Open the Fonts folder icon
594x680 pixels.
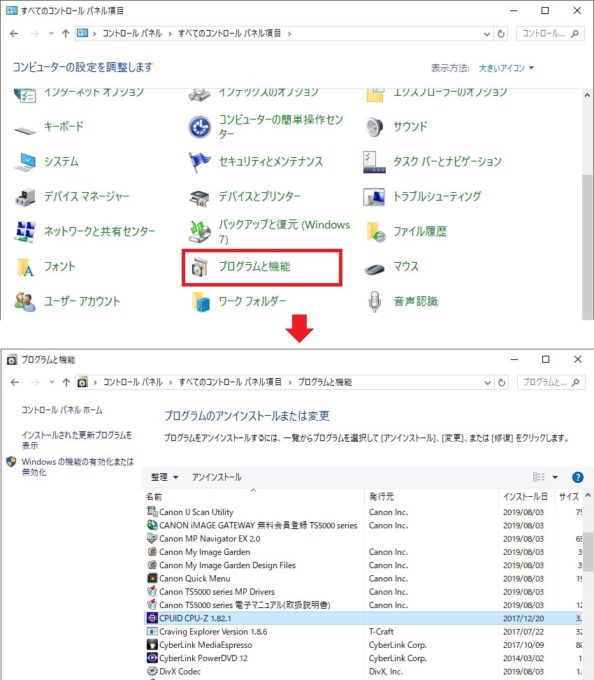25,267
